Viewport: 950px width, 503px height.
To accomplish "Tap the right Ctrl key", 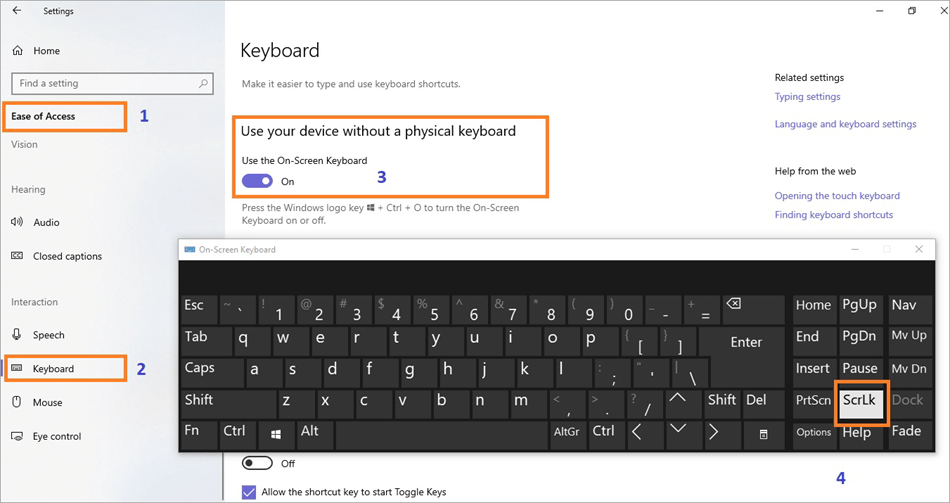I will 606,434.
